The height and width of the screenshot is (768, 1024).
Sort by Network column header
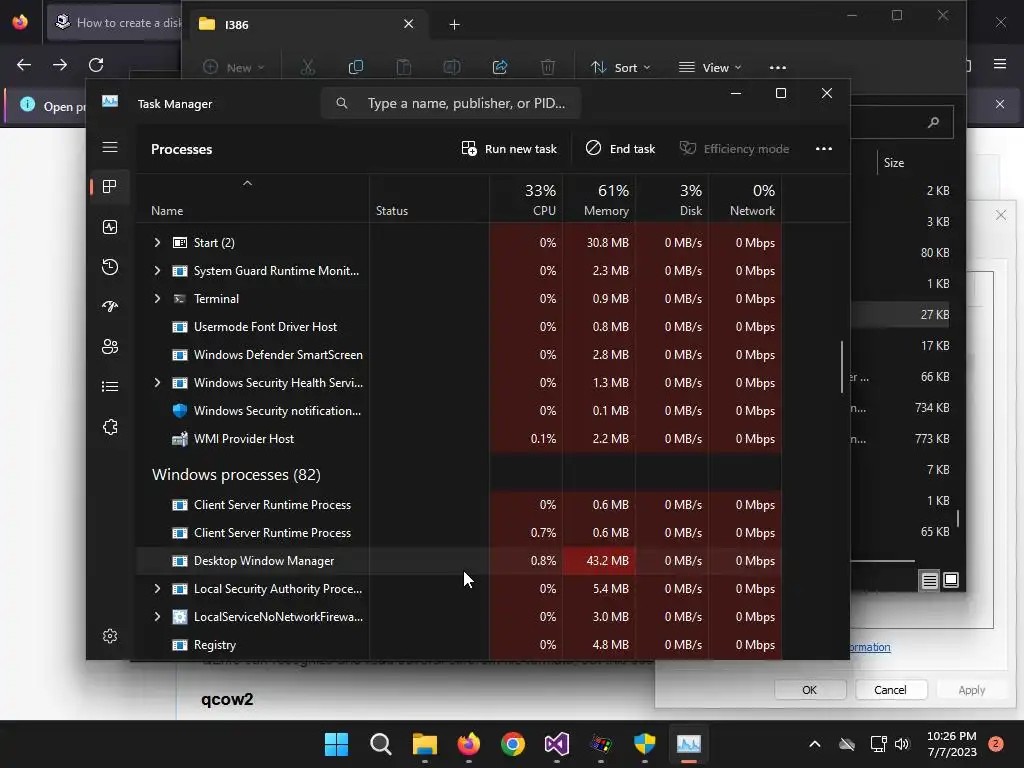[x=746, y=200]
